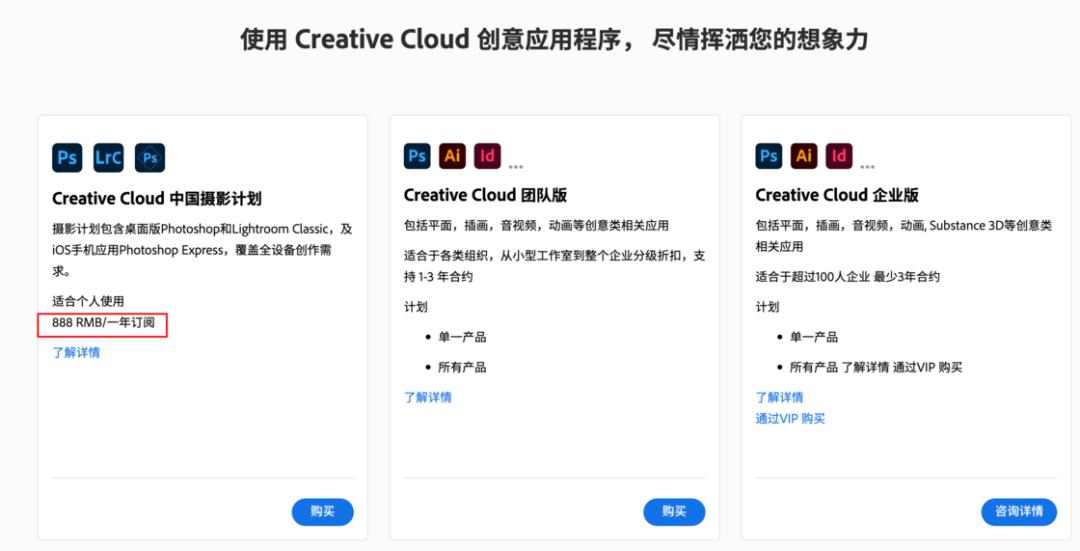
Task: Click the Creative Cloud 团队版 heading
Action: pos(486,196)
